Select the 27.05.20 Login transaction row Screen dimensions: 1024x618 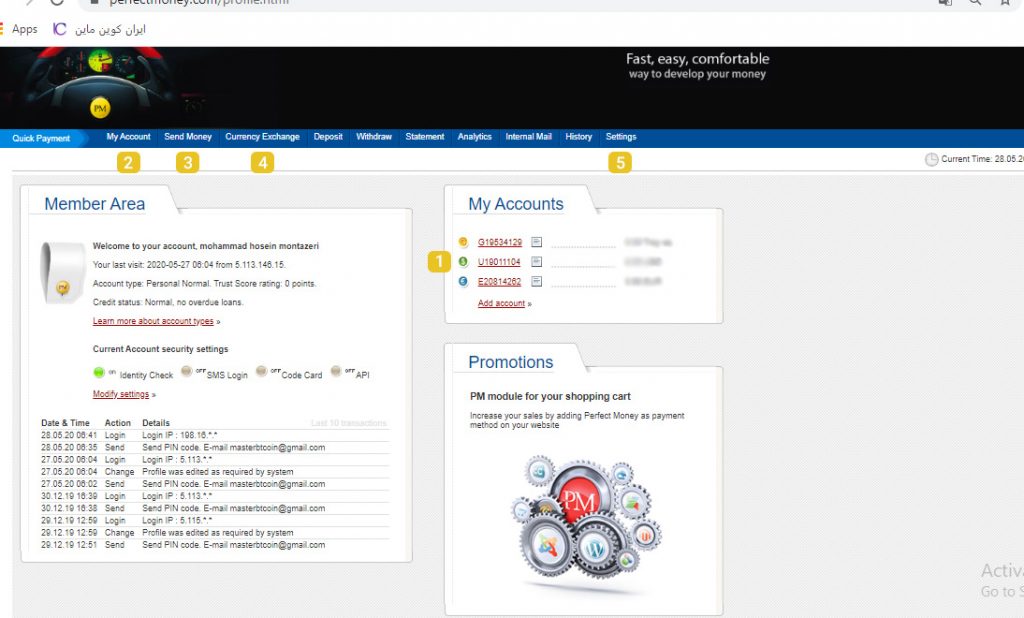coord(216,460)
